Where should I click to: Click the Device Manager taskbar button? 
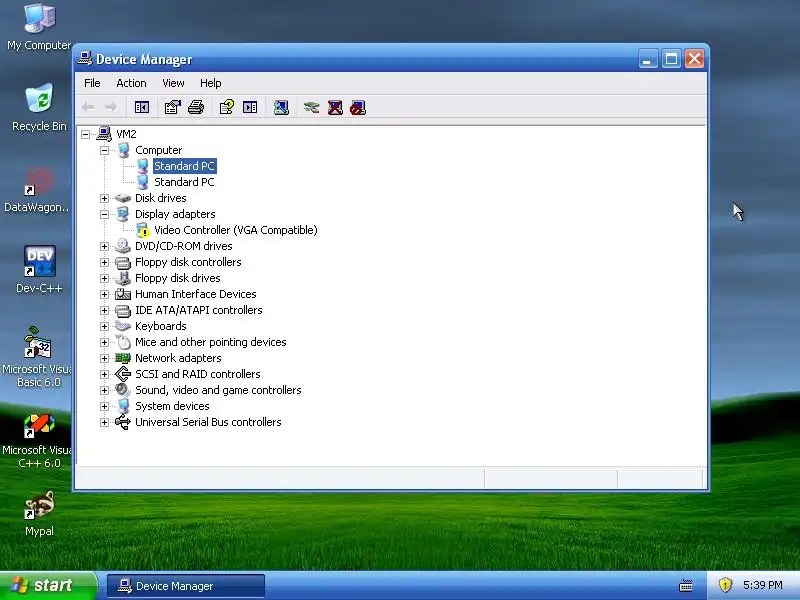186,586
